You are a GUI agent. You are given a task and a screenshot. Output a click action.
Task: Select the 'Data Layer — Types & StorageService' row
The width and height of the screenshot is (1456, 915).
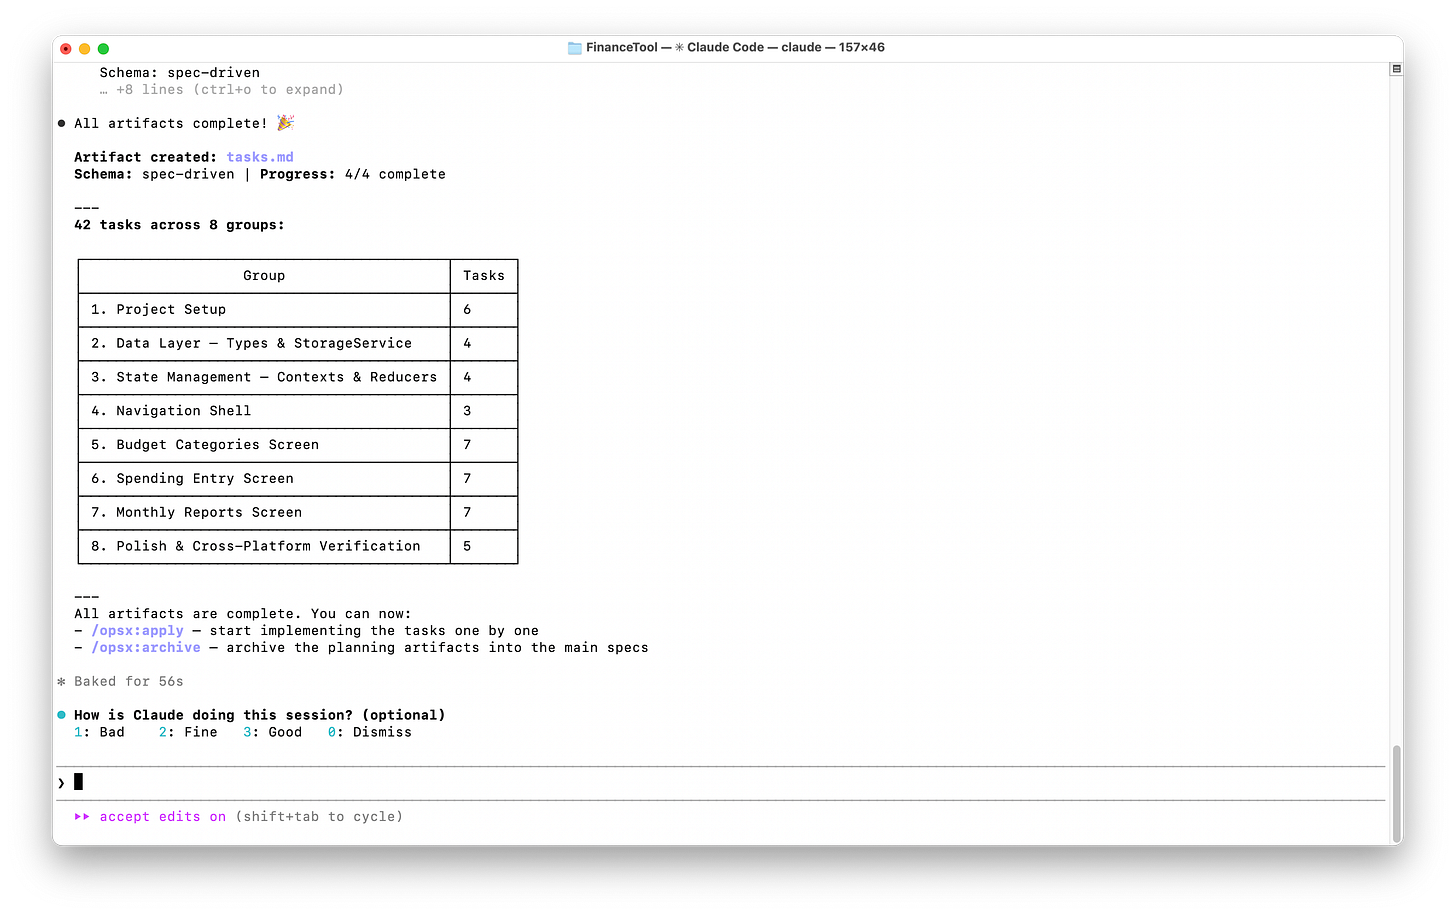click(298, 344)
